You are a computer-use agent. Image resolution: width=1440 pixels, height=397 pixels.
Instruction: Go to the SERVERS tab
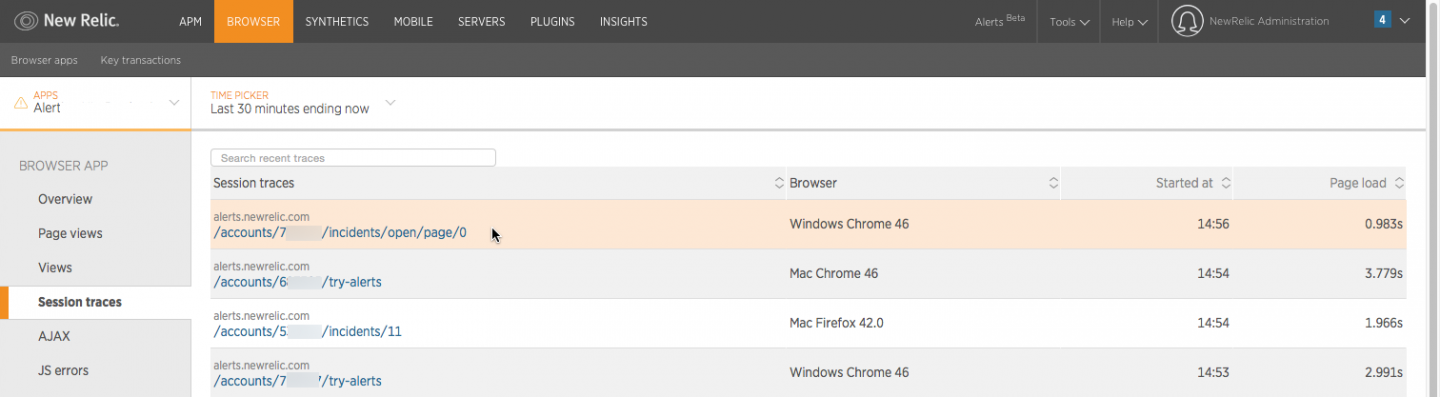481,21
